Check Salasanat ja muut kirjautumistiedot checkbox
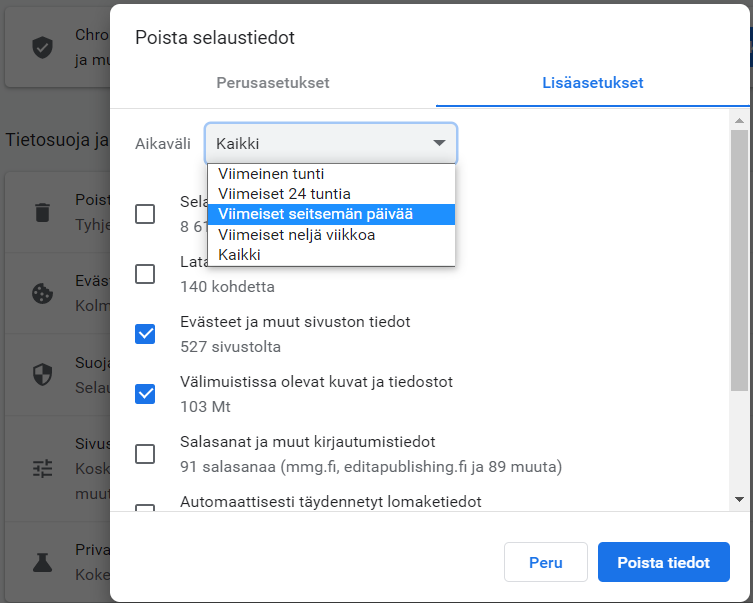Viewport: 753px width, 603px height. pos(145,454)
